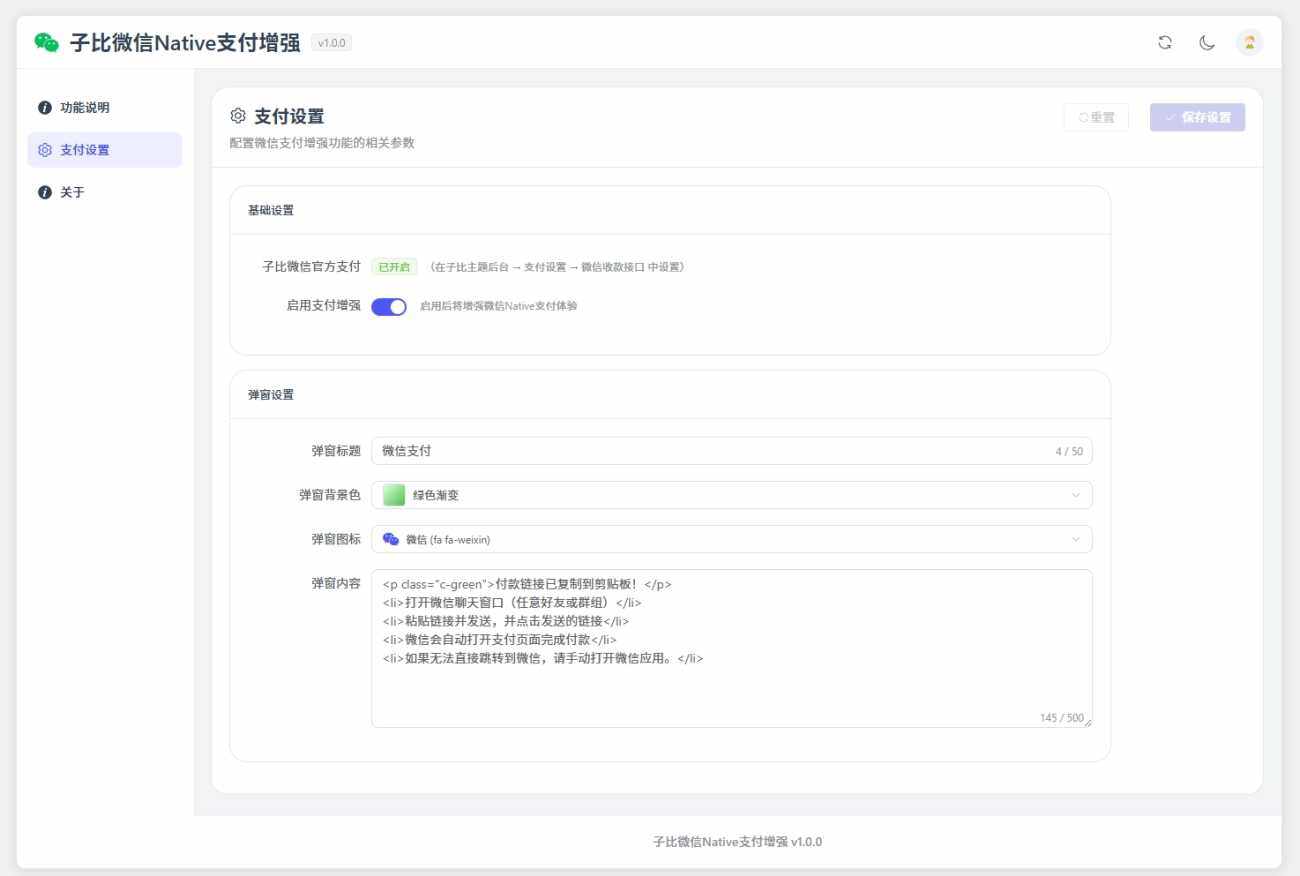Open the user avatar menu
Image resolution: width=1300 pixels, height=876 pixels.
coord(1249,42)
